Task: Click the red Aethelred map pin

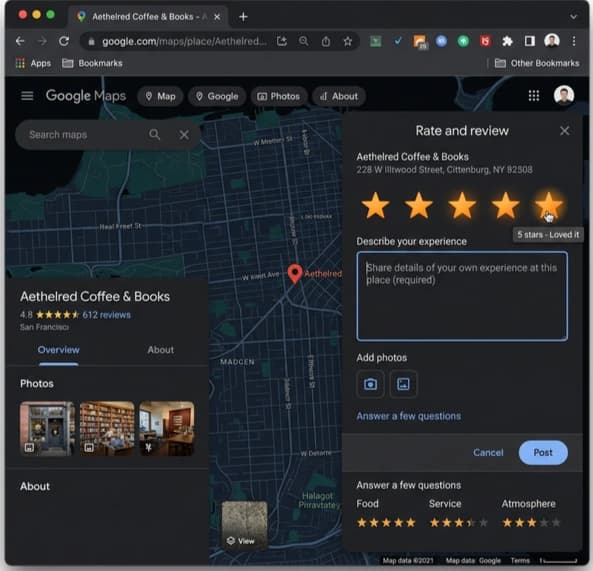Action: point(295,273)
